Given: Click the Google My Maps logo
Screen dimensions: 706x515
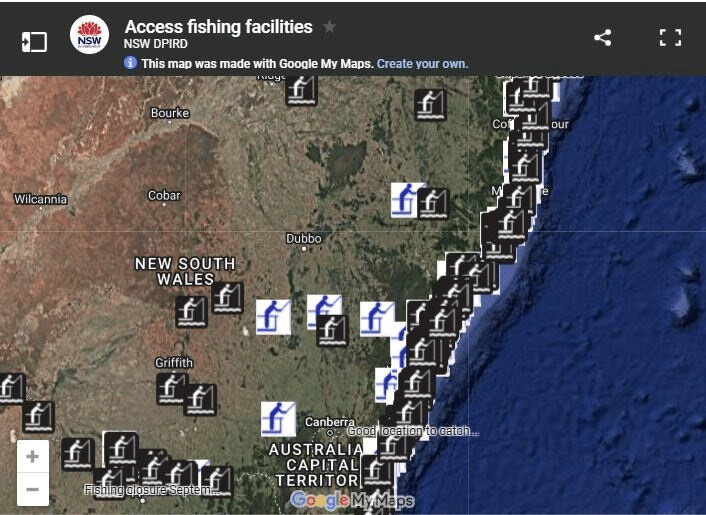Looking at the screenshot, I should click(352, 500).
